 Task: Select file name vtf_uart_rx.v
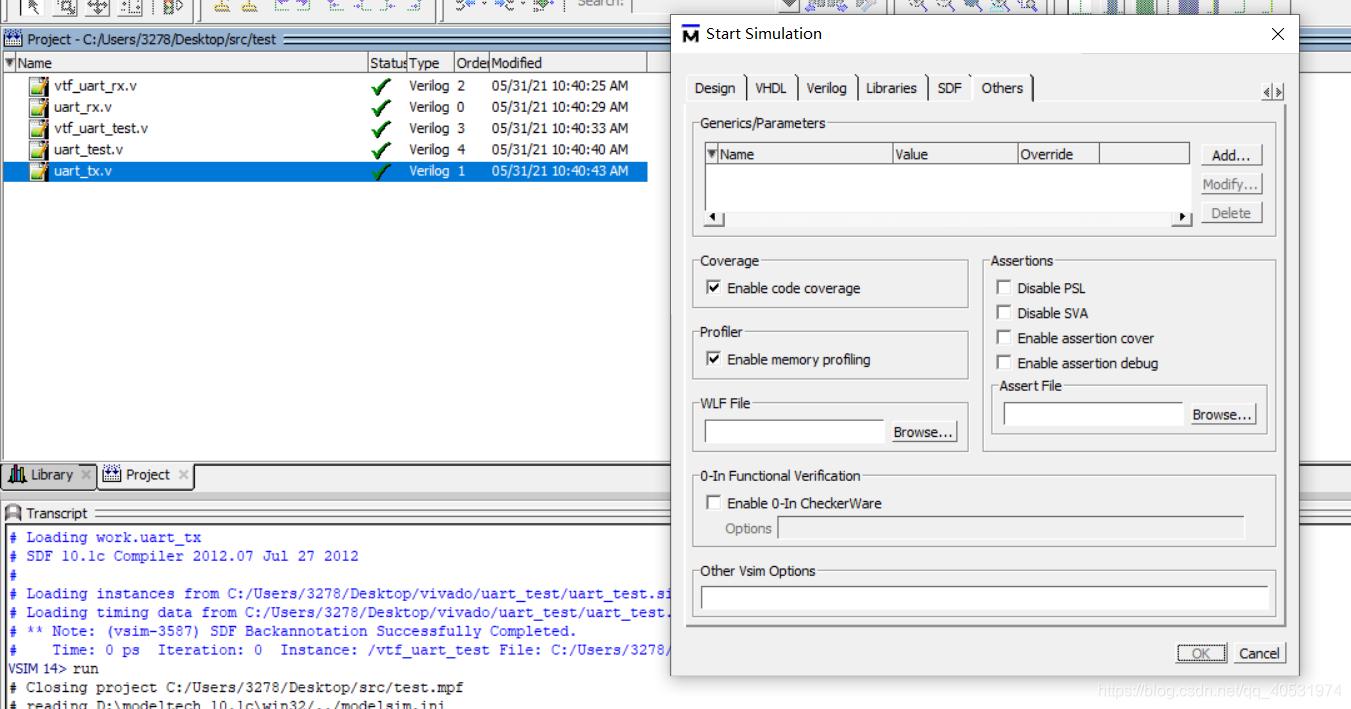tap(95, 86)
